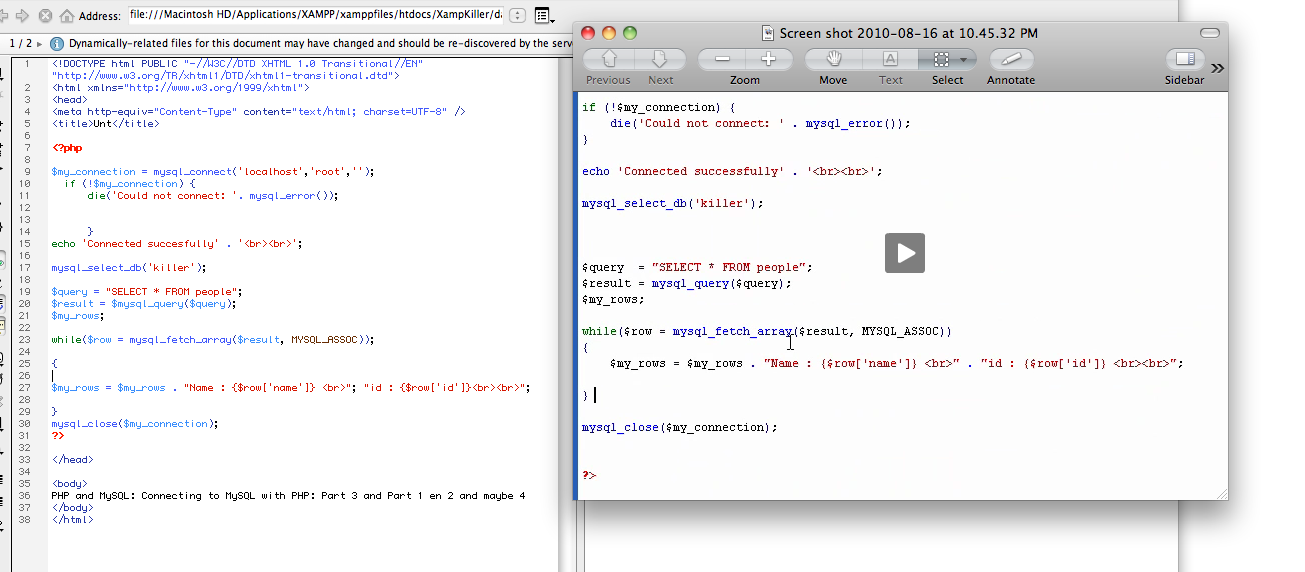Show more toolbar items via double chevron

pyautogui.click(x=1217, y=68)
